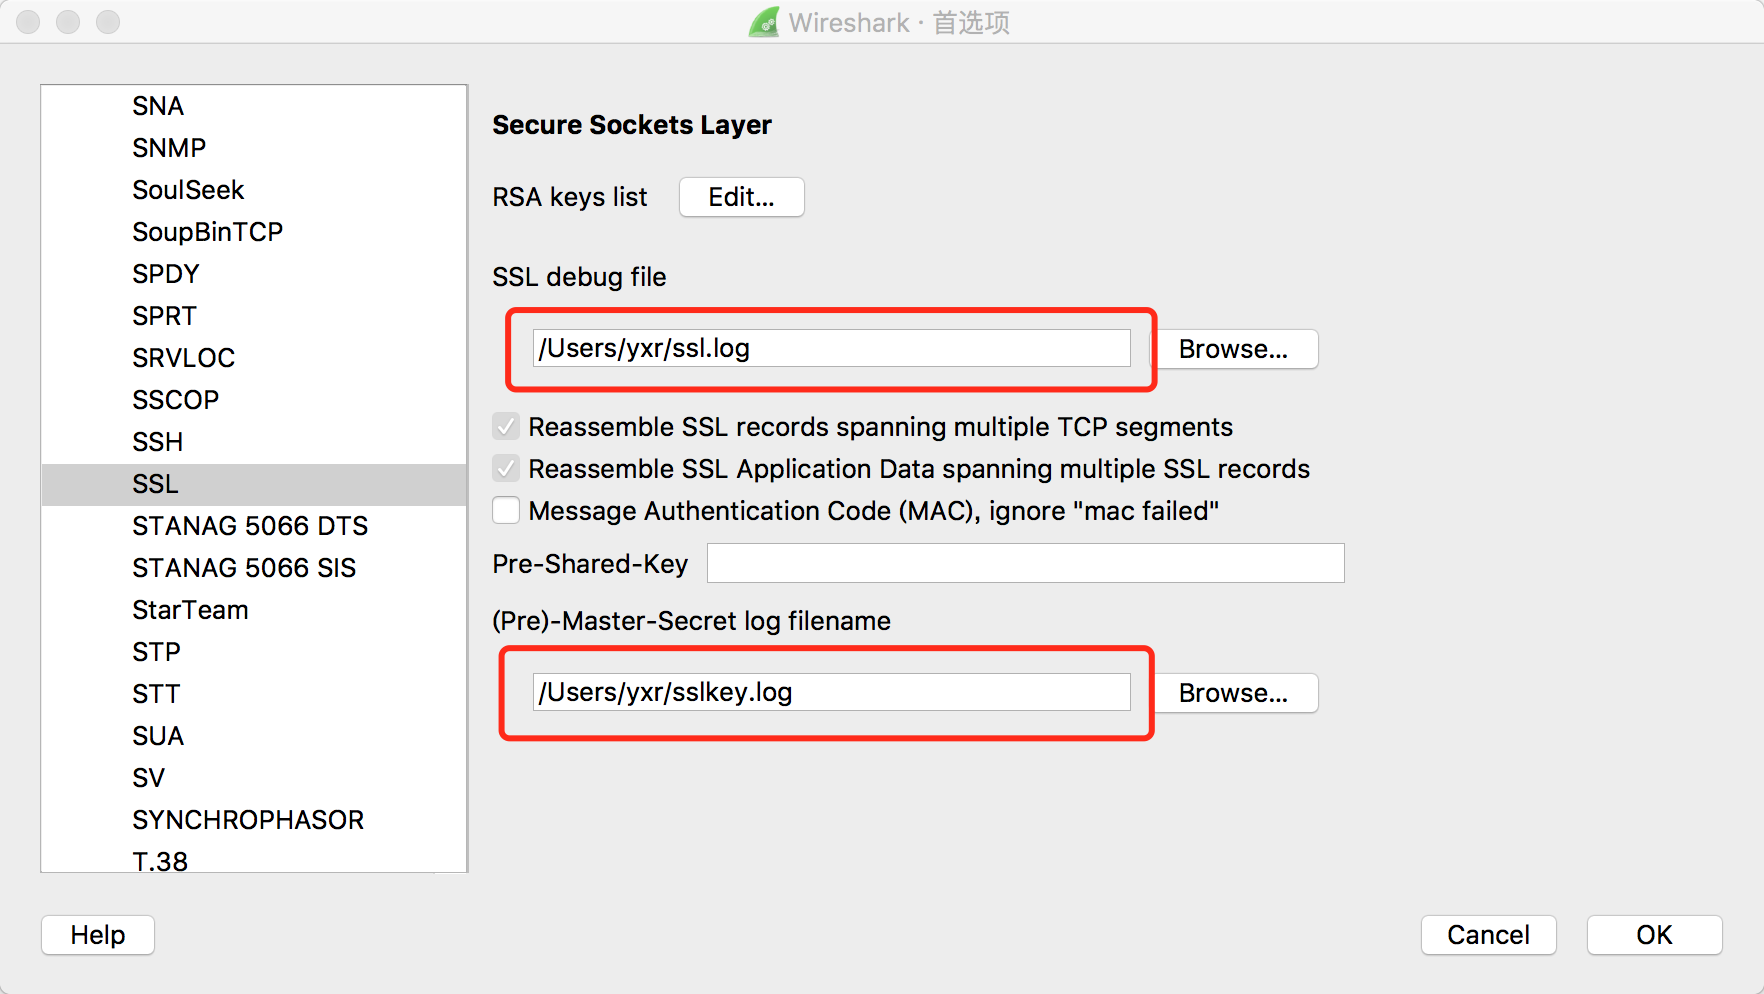Screen dimensions: 1764x994
Task: Choose StarTeam from the protocol list
Action: (x=254, y=610)
